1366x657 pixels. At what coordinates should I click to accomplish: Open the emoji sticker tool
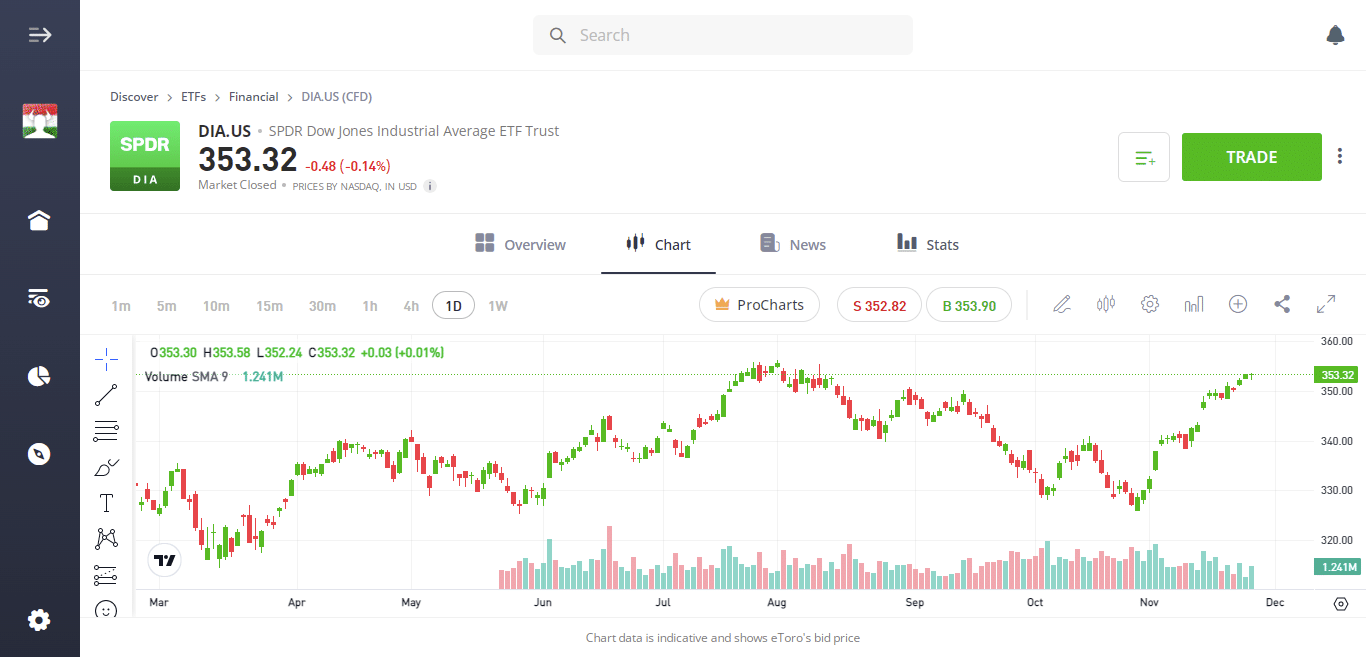coord(106,609)
